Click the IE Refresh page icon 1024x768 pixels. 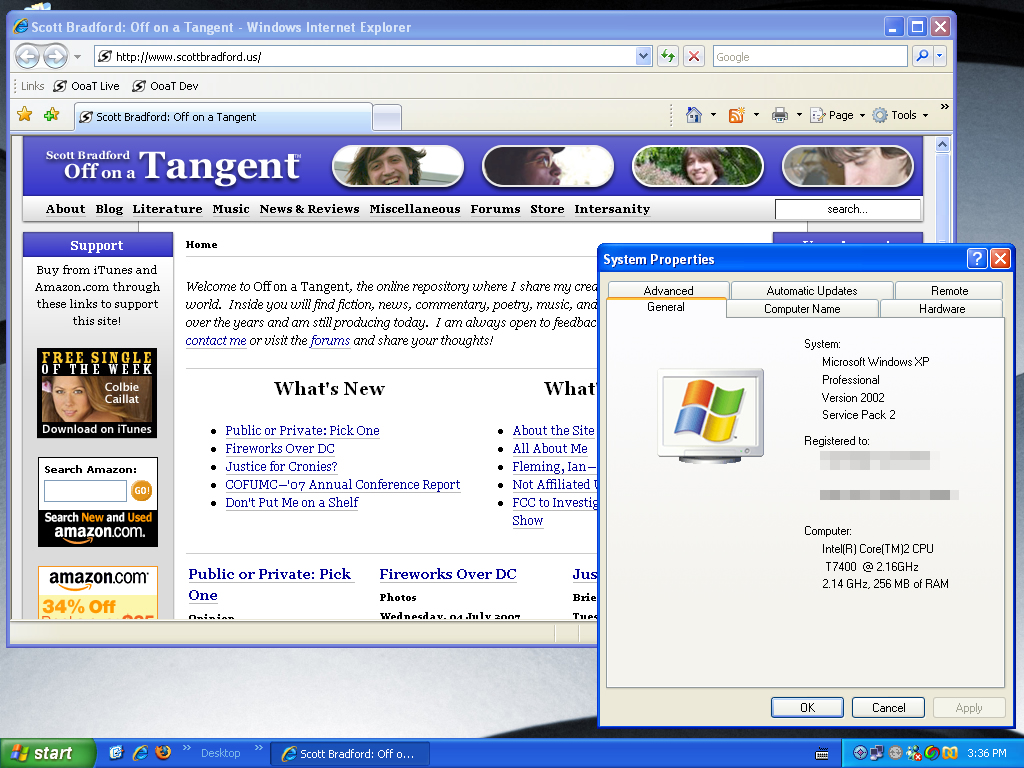click(668, 56)
